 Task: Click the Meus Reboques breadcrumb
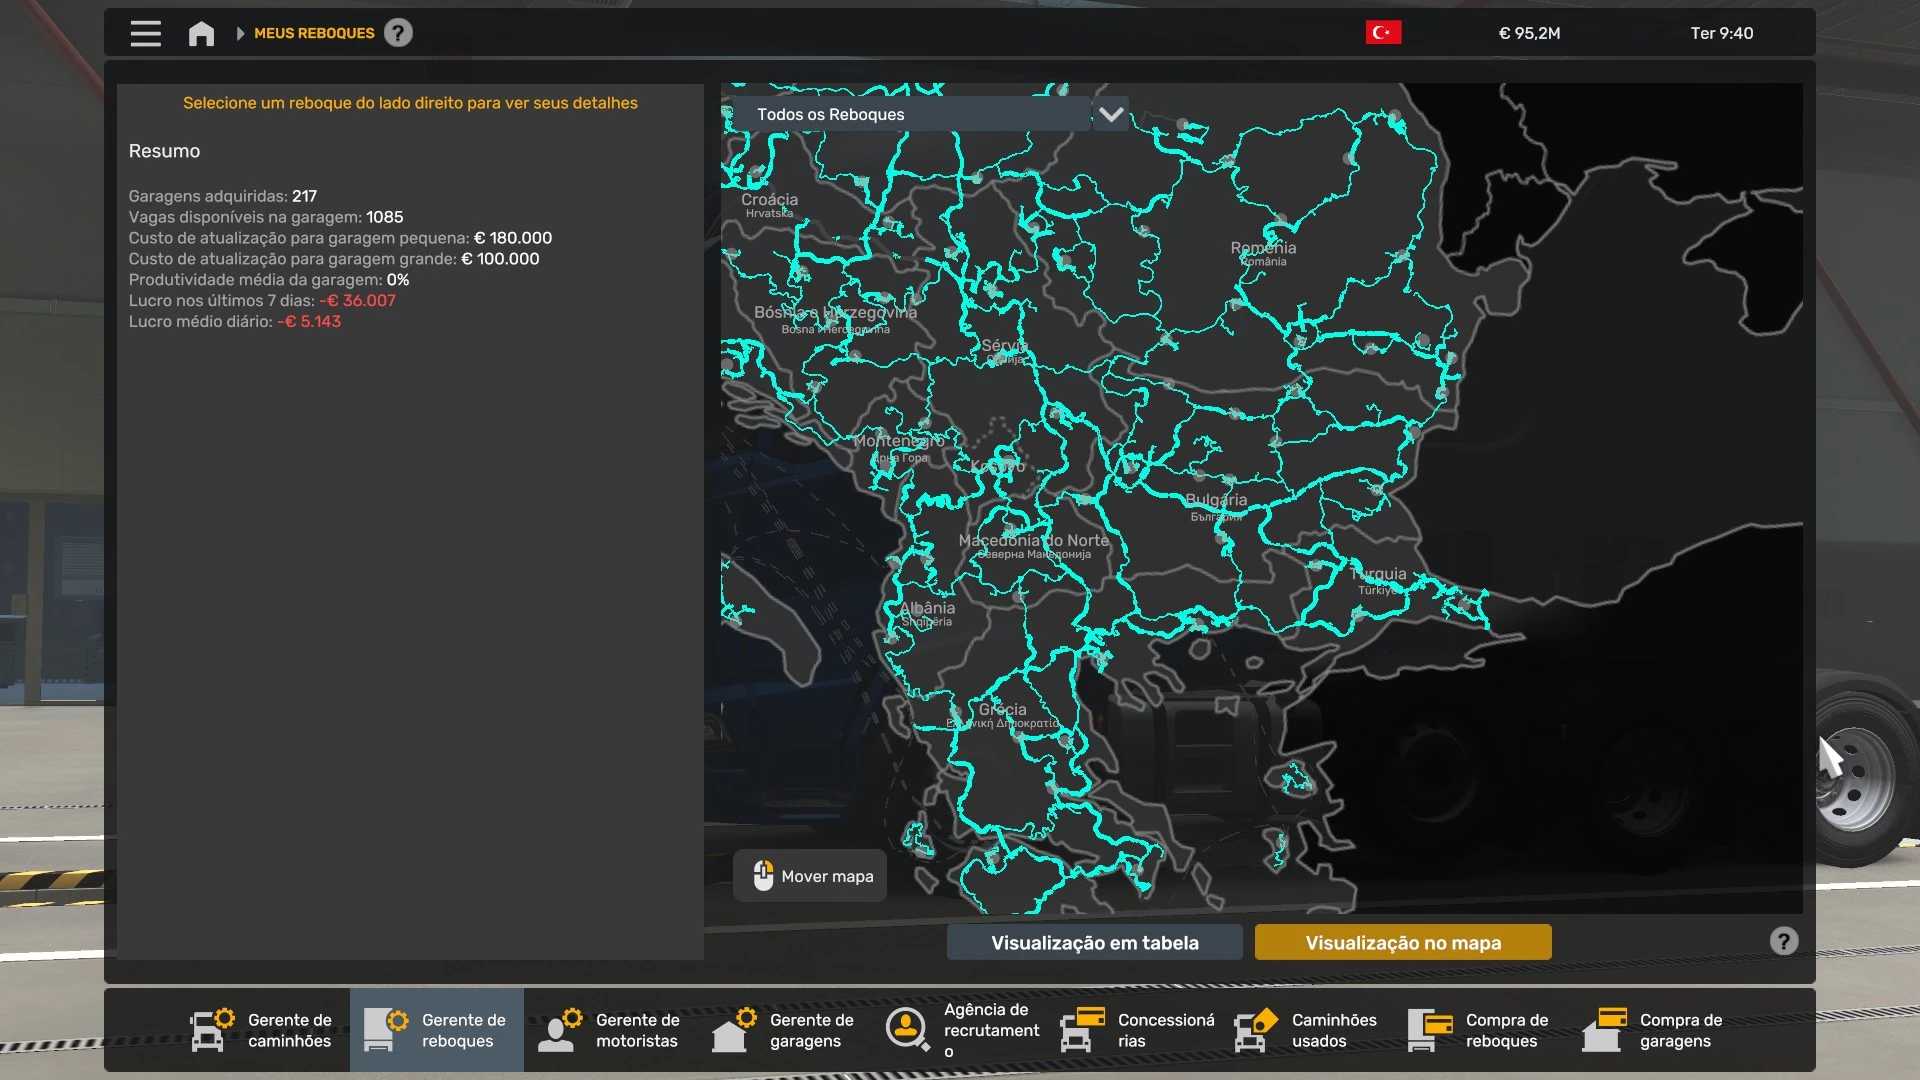point(314,33)
